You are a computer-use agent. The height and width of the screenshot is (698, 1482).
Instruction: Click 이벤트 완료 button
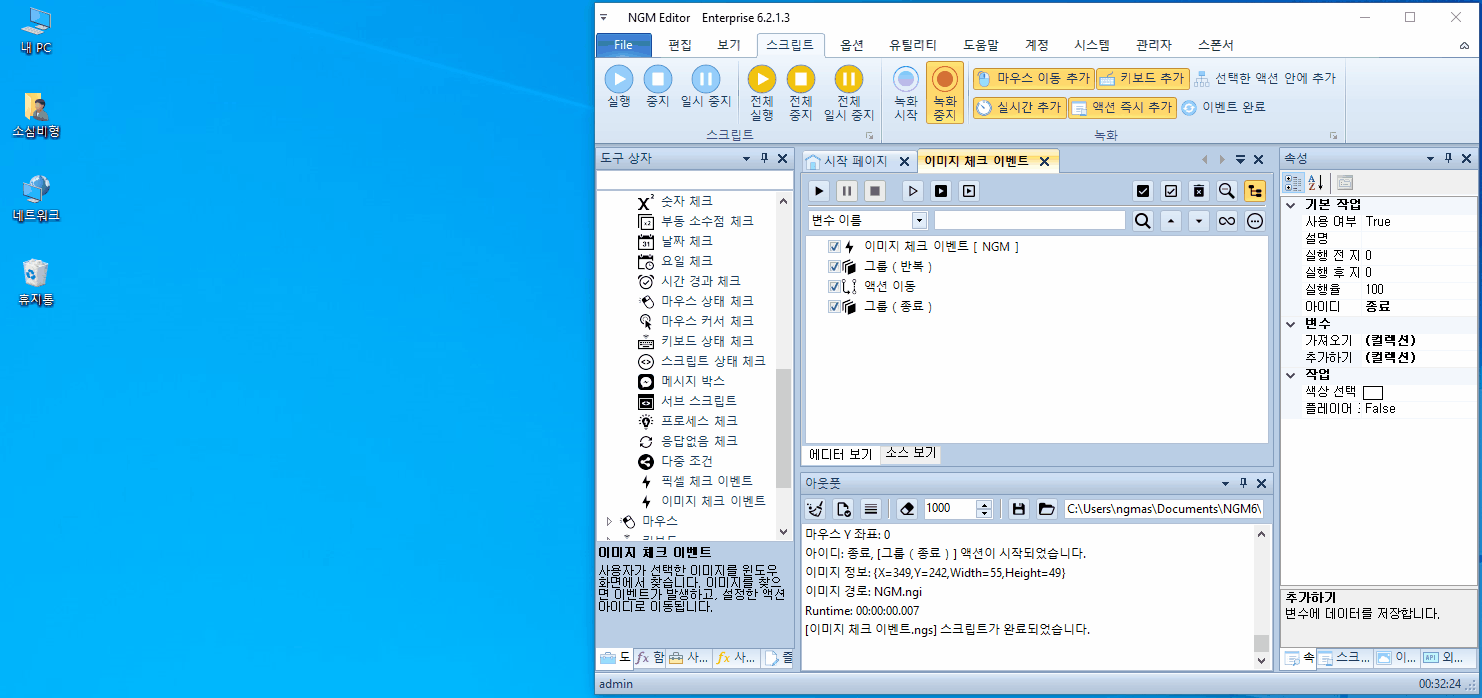(x=1223, y=108)
